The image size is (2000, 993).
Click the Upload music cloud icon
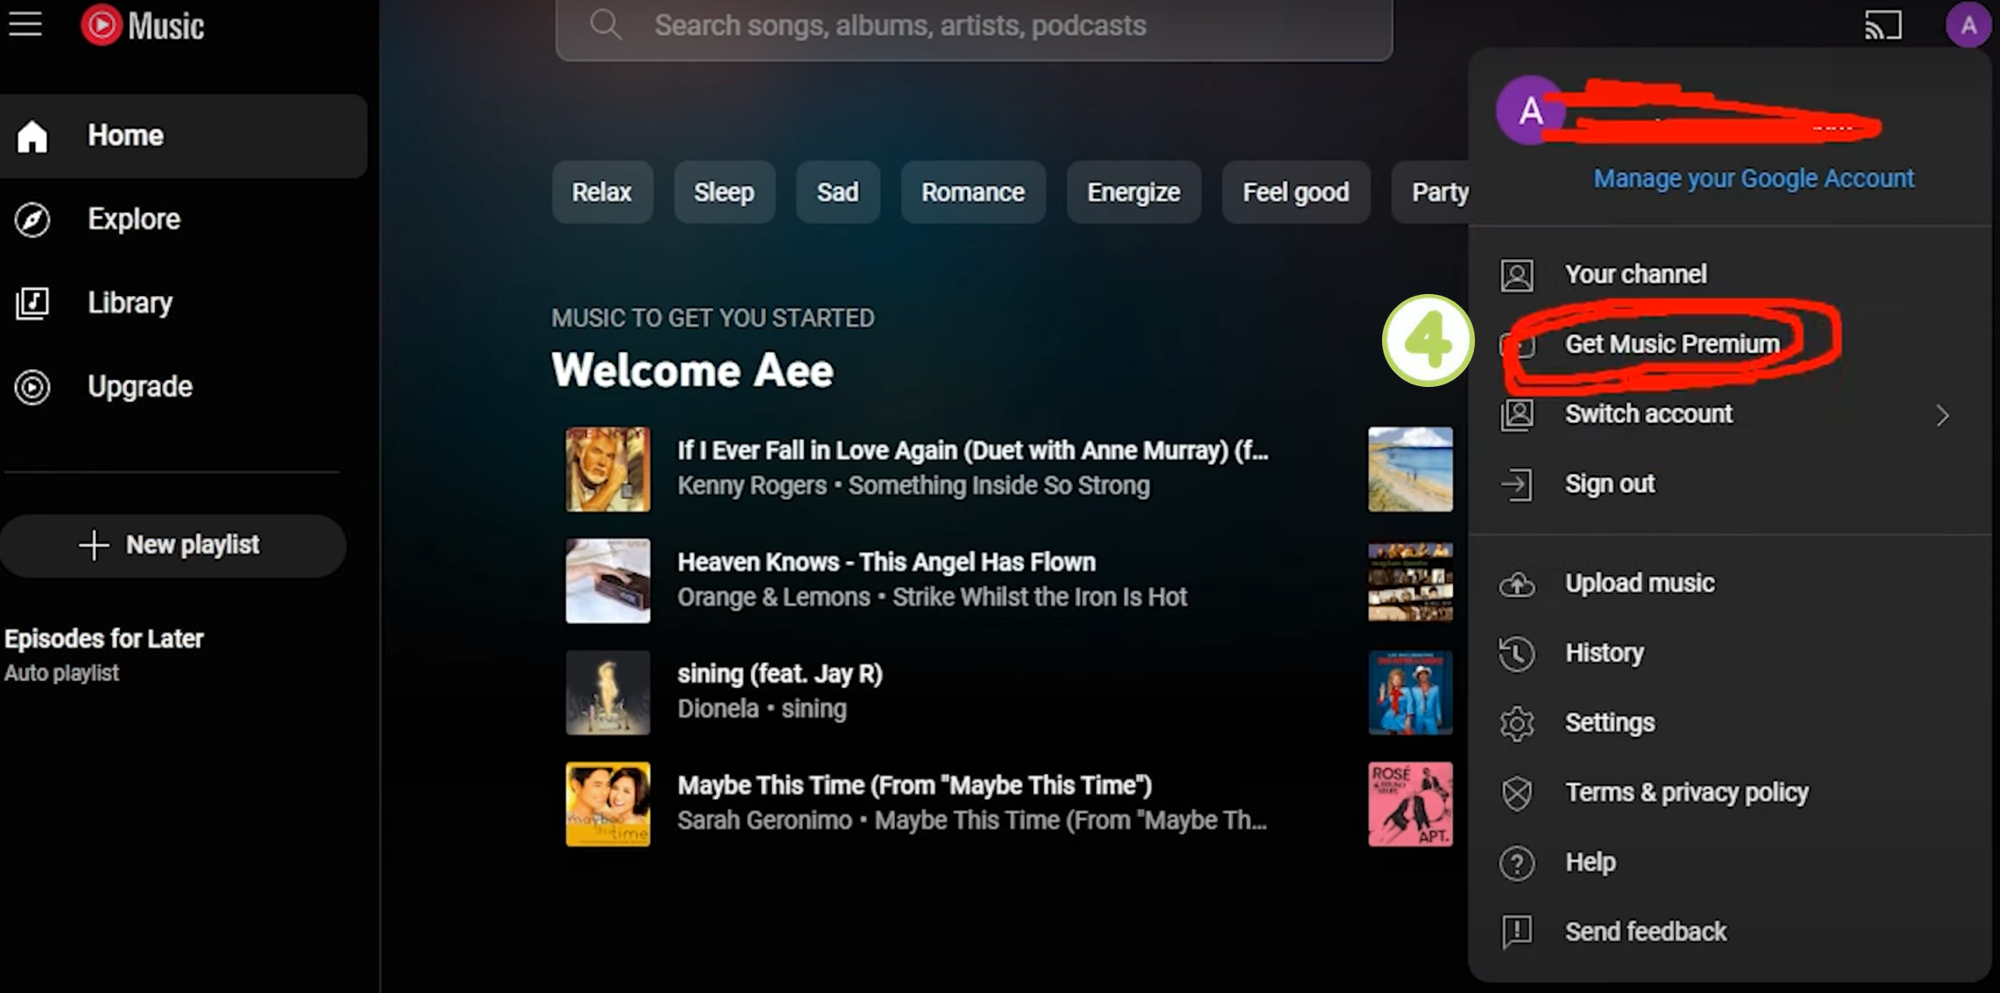(x=1517, y=584)
